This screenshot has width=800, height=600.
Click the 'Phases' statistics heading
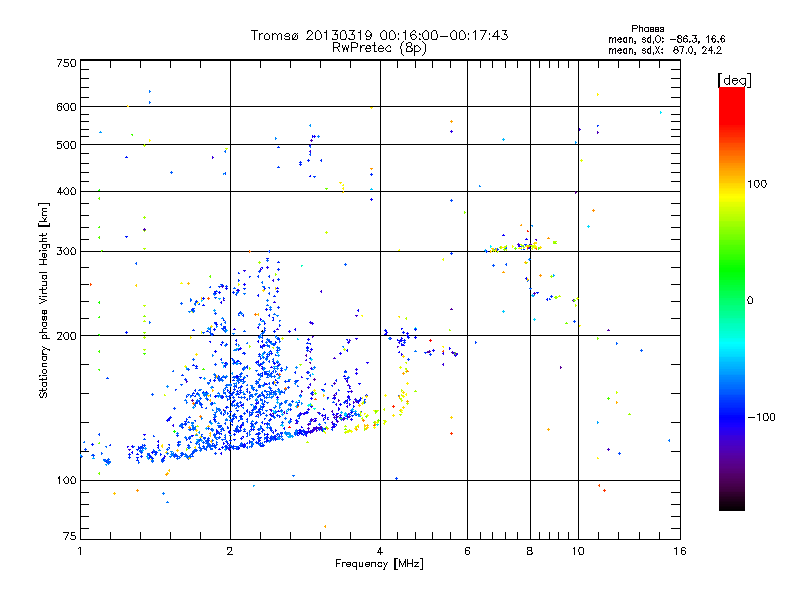point(647,29)
